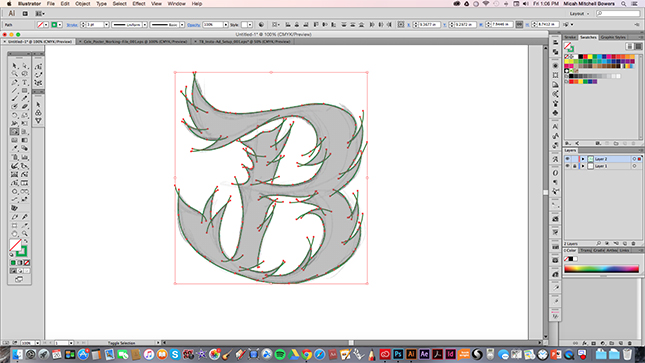Screen dimensions: 645x363
Task: Click the blue Opacity link in control bar
Action: [193, 25]
